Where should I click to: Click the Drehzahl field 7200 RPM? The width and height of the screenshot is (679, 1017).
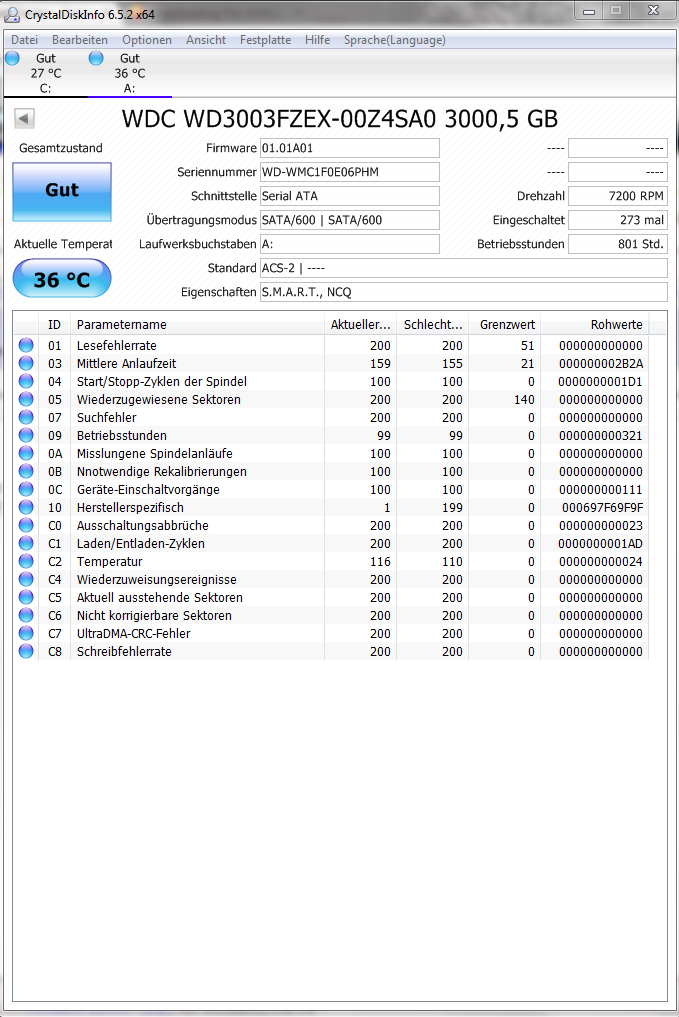coord(618,196)
